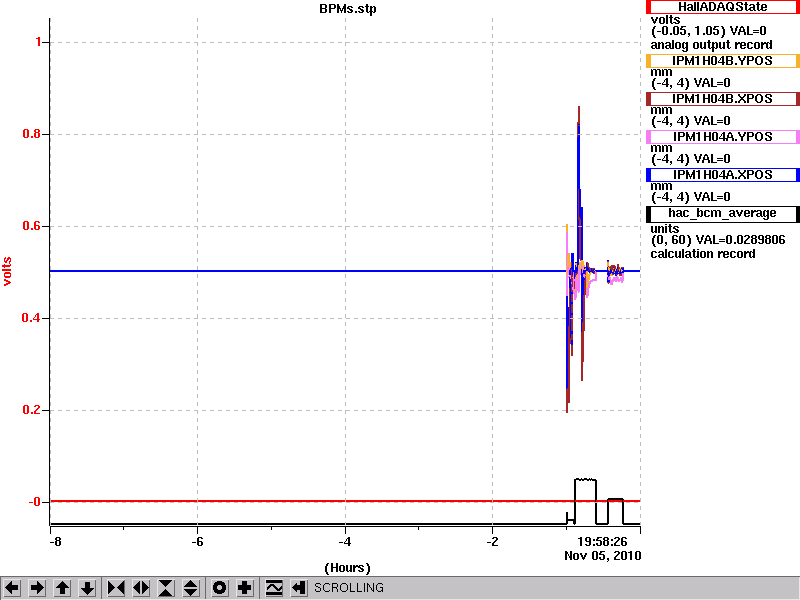The image size is (800, 600).
Task: Click the -4 tick label on time axis
Action: [345, 541]
